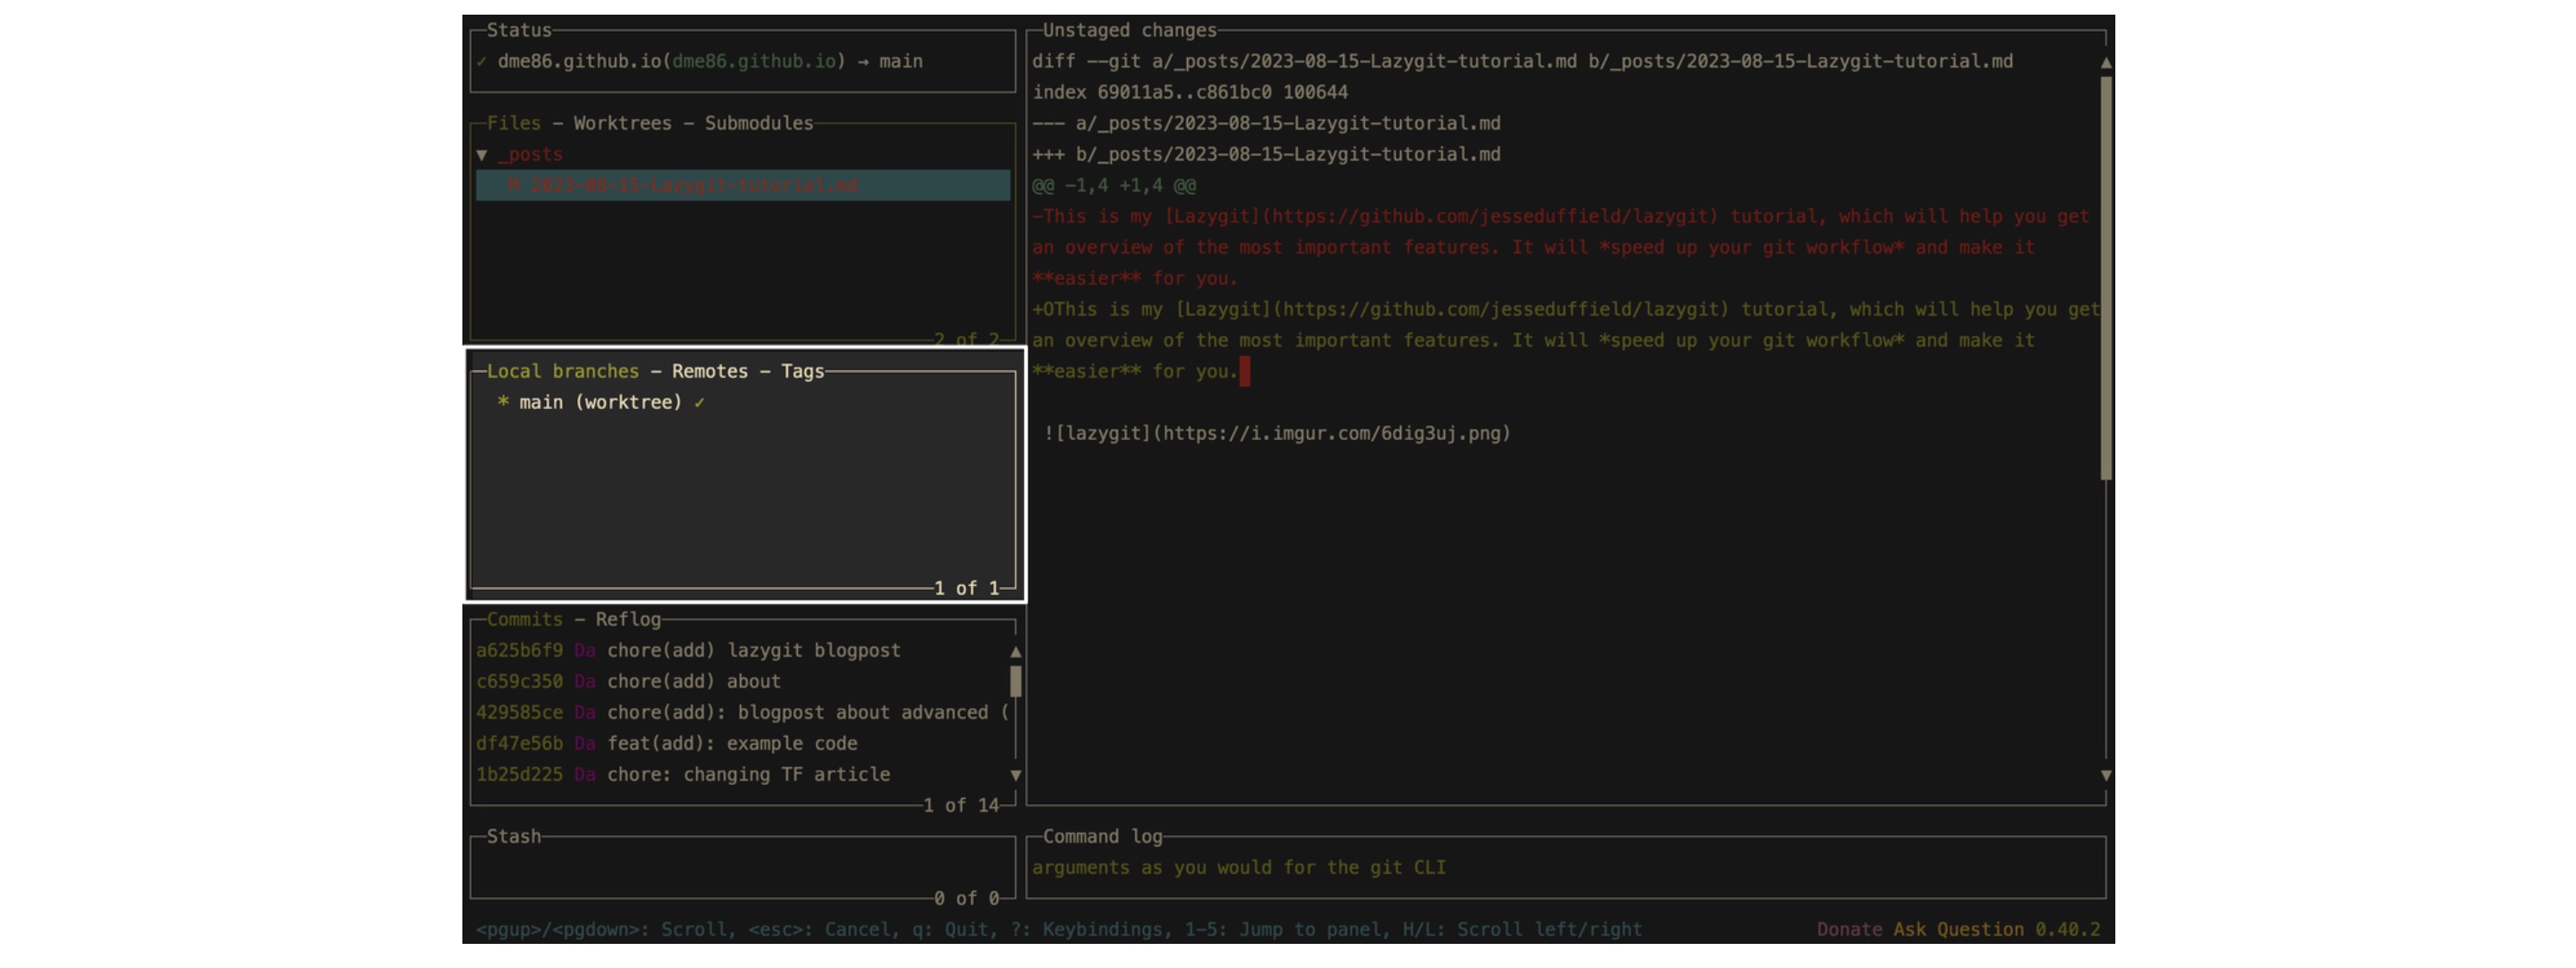This screenshot has width=2576, height=968.
Task: Click the commits panel scroll-up arrow
Action: 1016,652
